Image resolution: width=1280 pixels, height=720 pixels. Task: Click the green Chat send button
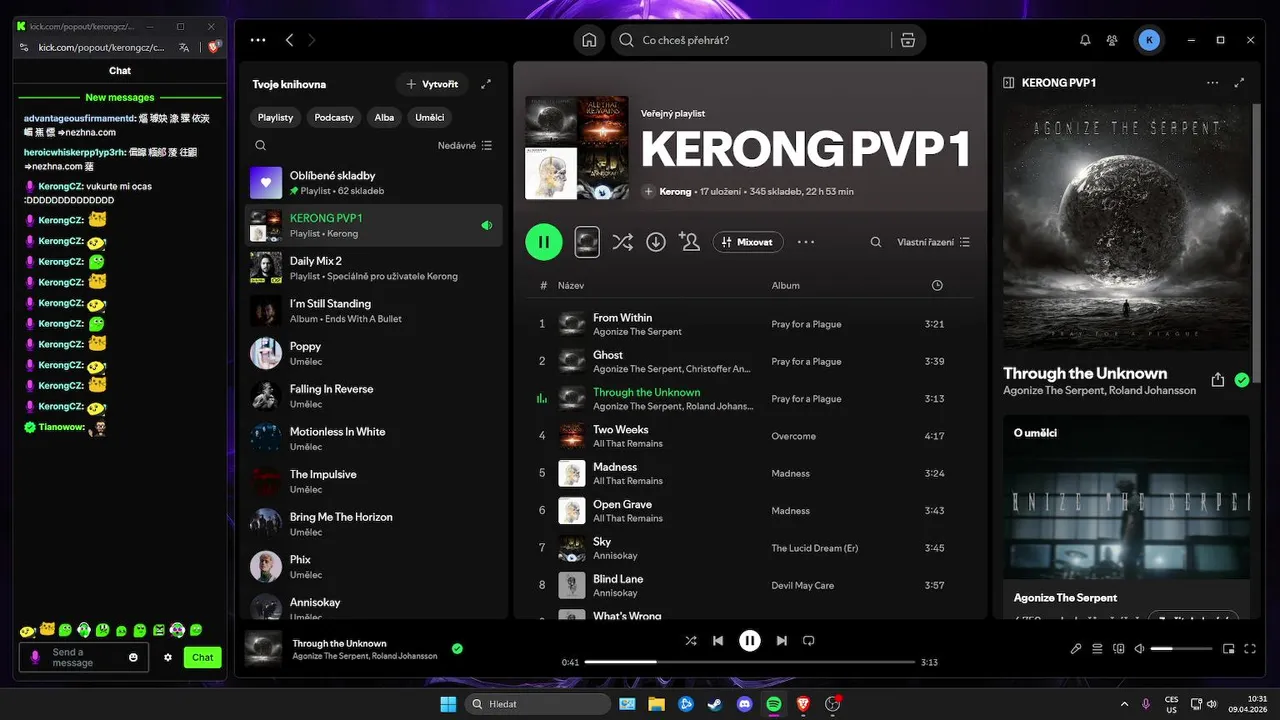pyautogui.click(x=203, y=657)
